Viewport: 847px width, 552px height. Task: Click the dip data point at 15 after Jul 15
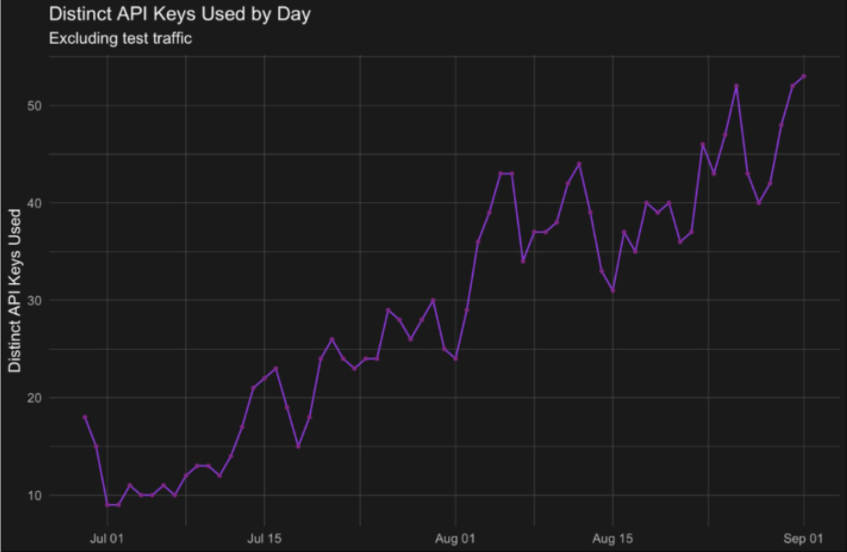pos(298,446)
